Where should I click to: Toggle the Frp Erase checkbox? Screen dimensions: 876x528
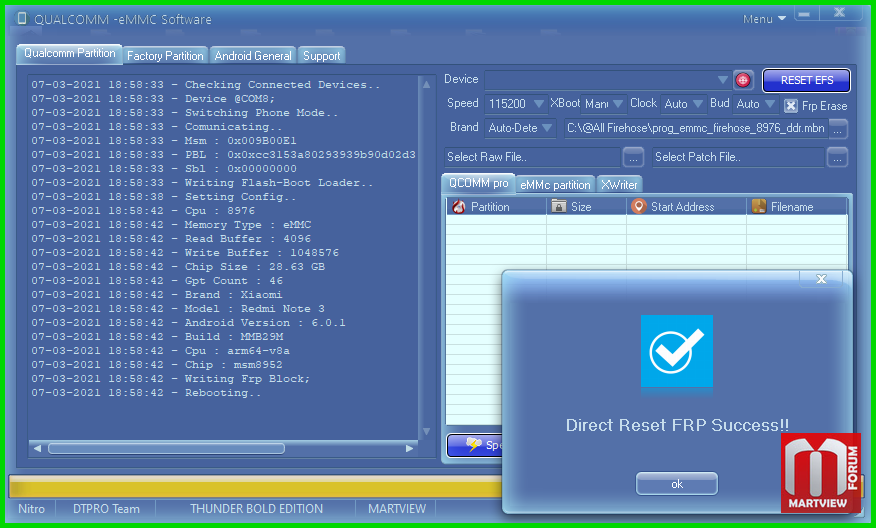[791, 106]
